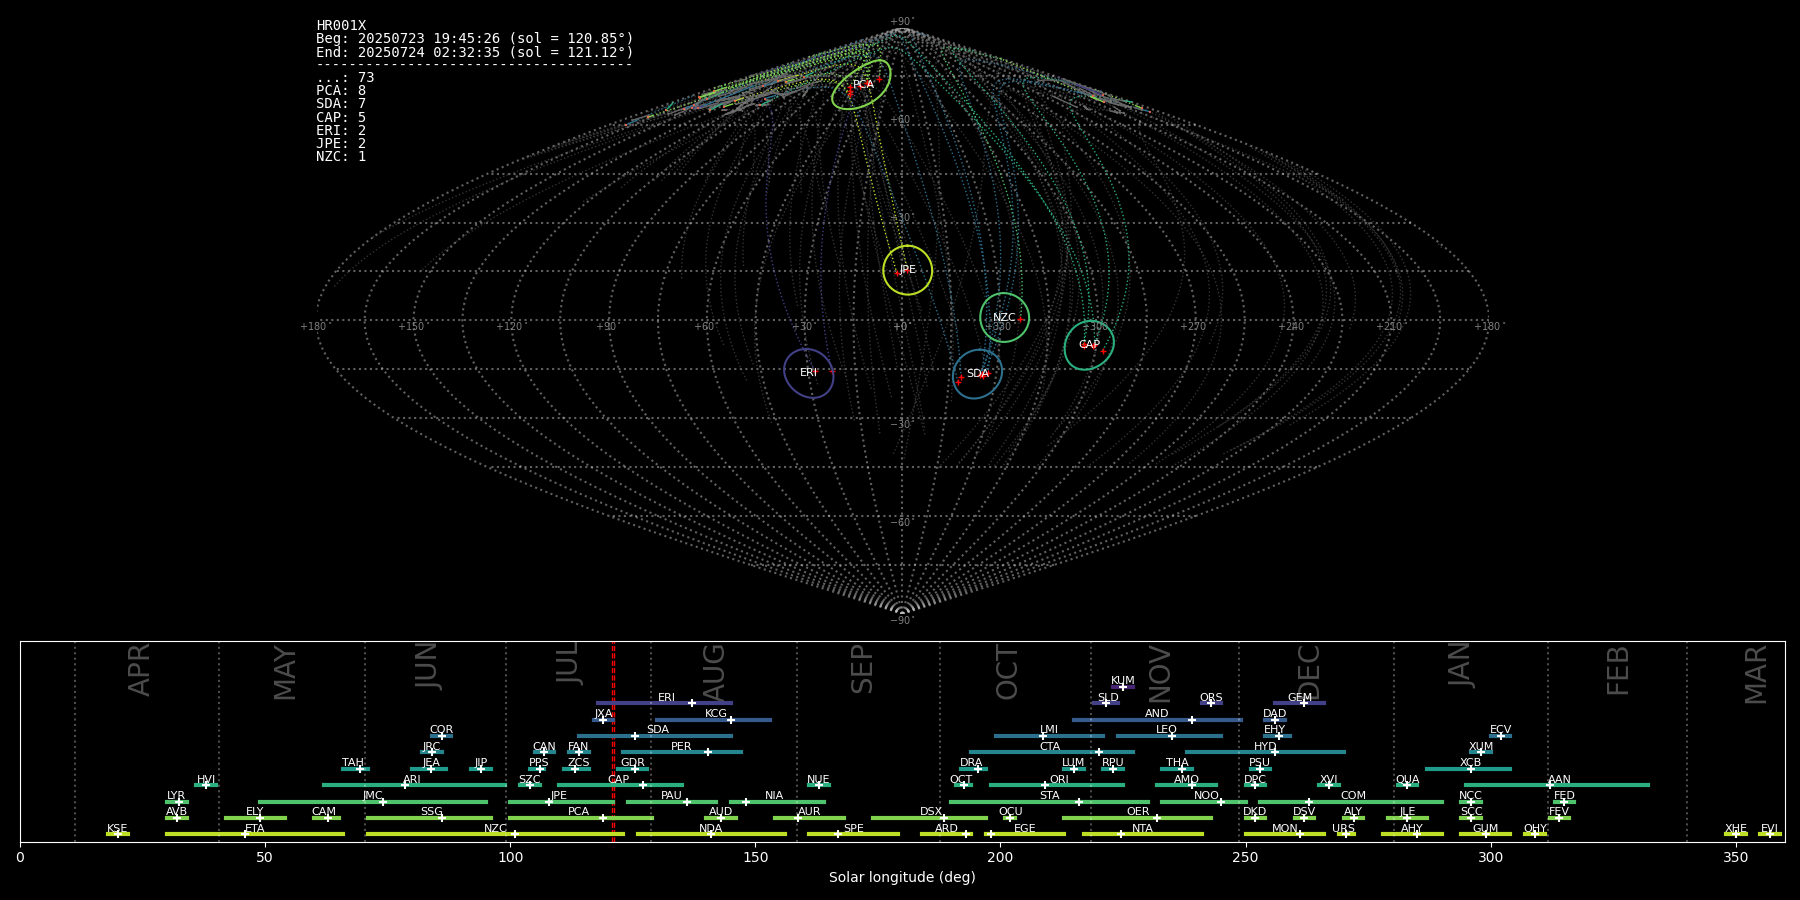Select the AAN shower bar in the timeline
Image resolution: width=1800 pixels, height=900 pixels.
(x=1557, y=785)
